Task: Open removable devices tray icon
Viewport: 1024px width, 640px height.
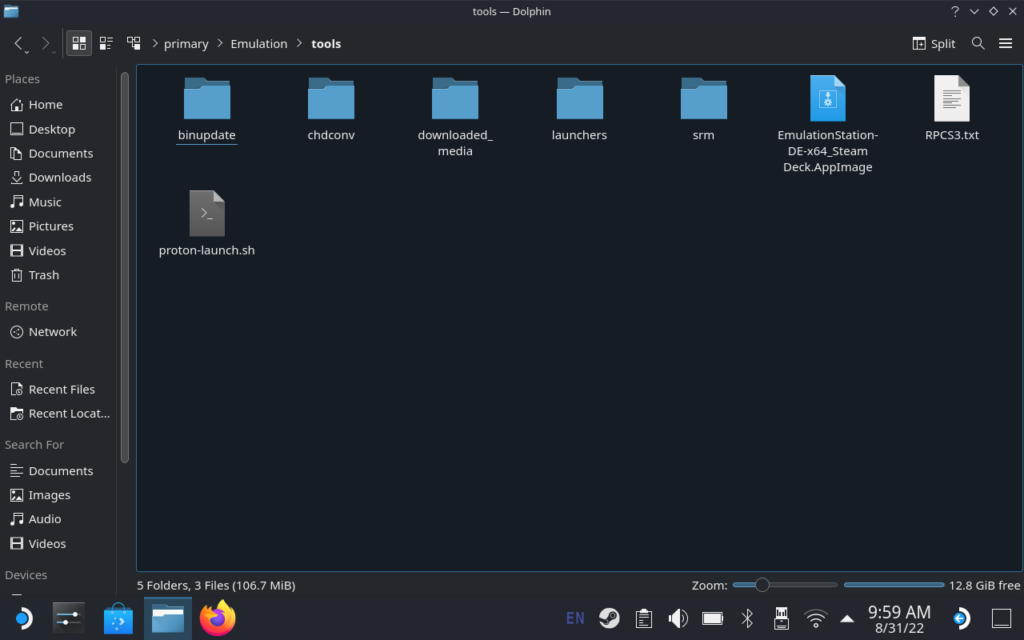Action: [x=781, y=618]
